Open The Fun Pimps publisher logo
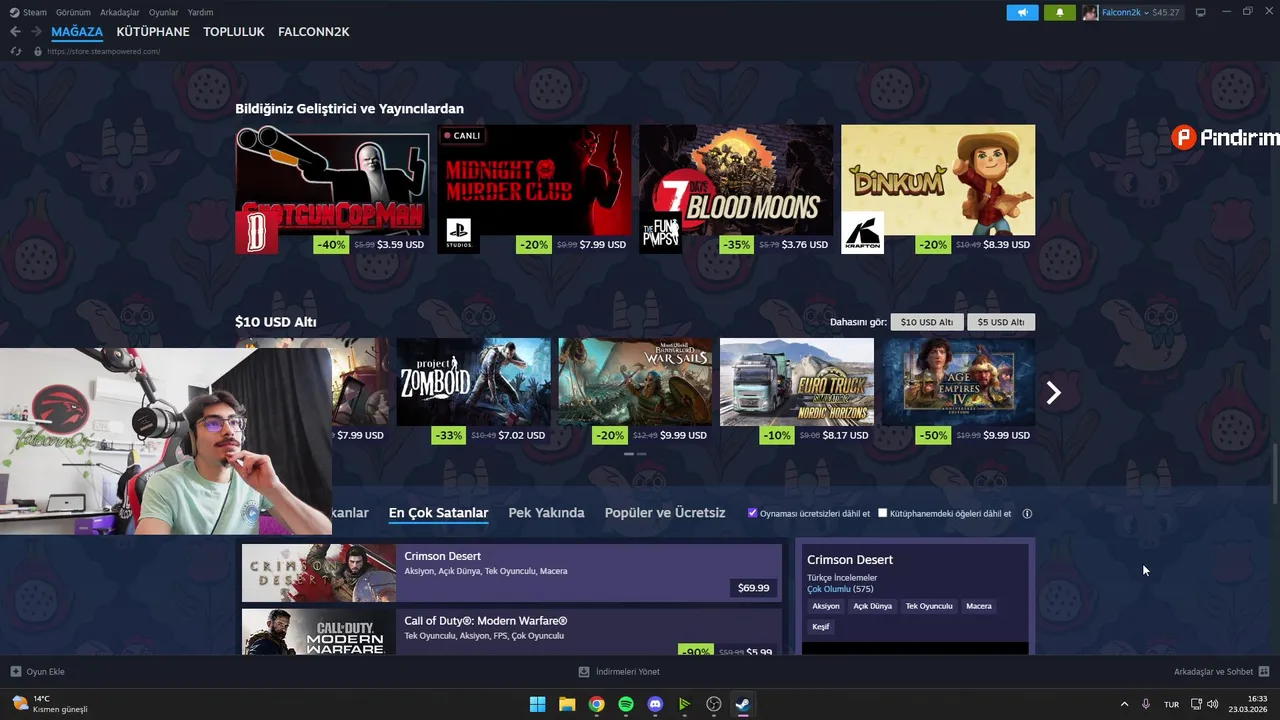This screenshot has width=1280, height=720. pyautogui.click(x=660, y=233)
